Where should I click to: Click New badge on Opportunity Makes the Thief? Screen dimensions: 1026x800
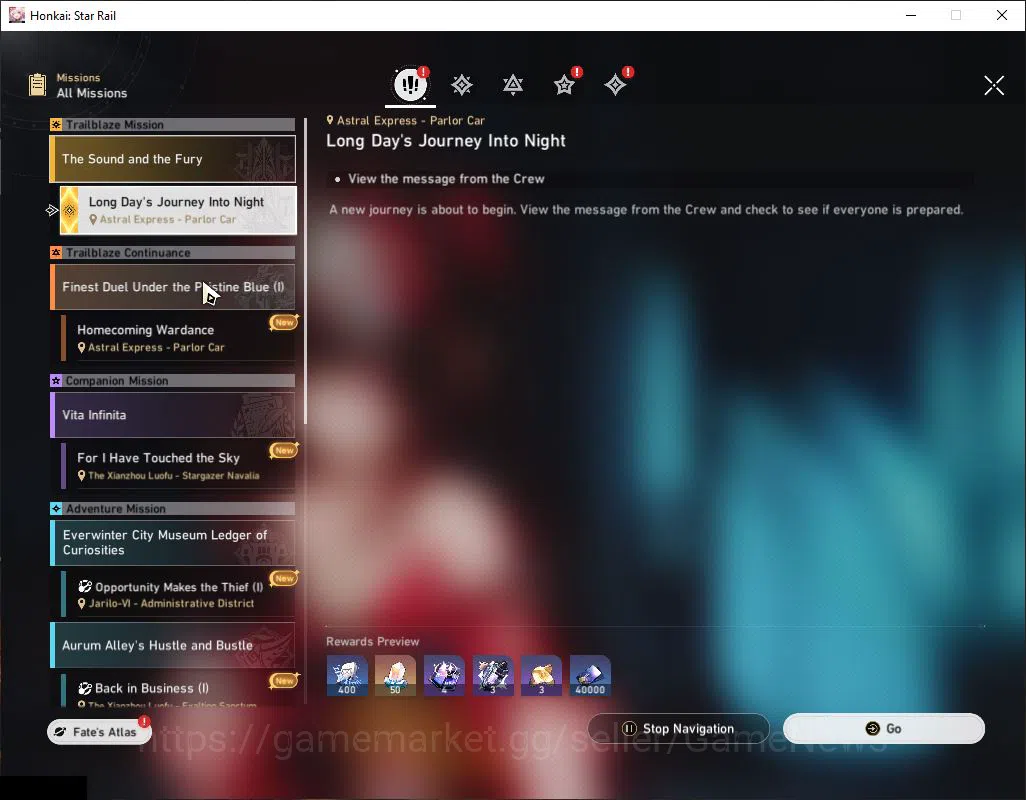click(x=284, y=578)
